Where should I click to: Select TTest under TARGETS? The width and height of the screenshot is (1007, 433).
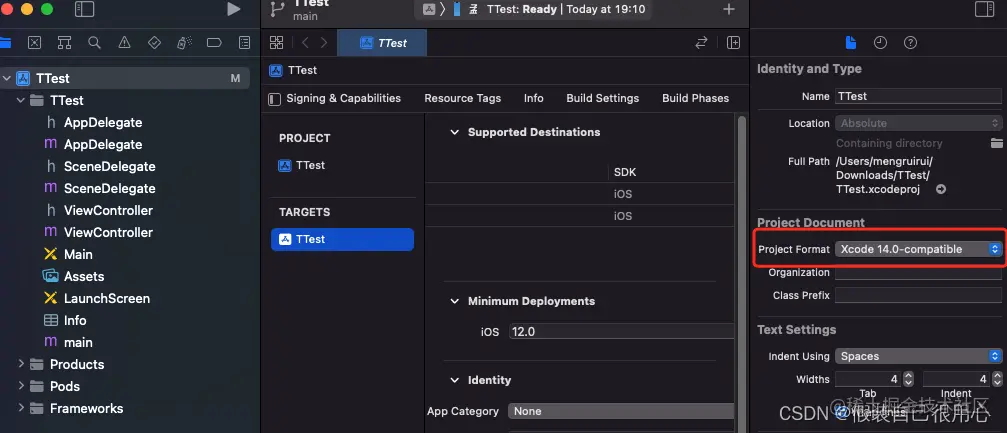click(342, 239)
